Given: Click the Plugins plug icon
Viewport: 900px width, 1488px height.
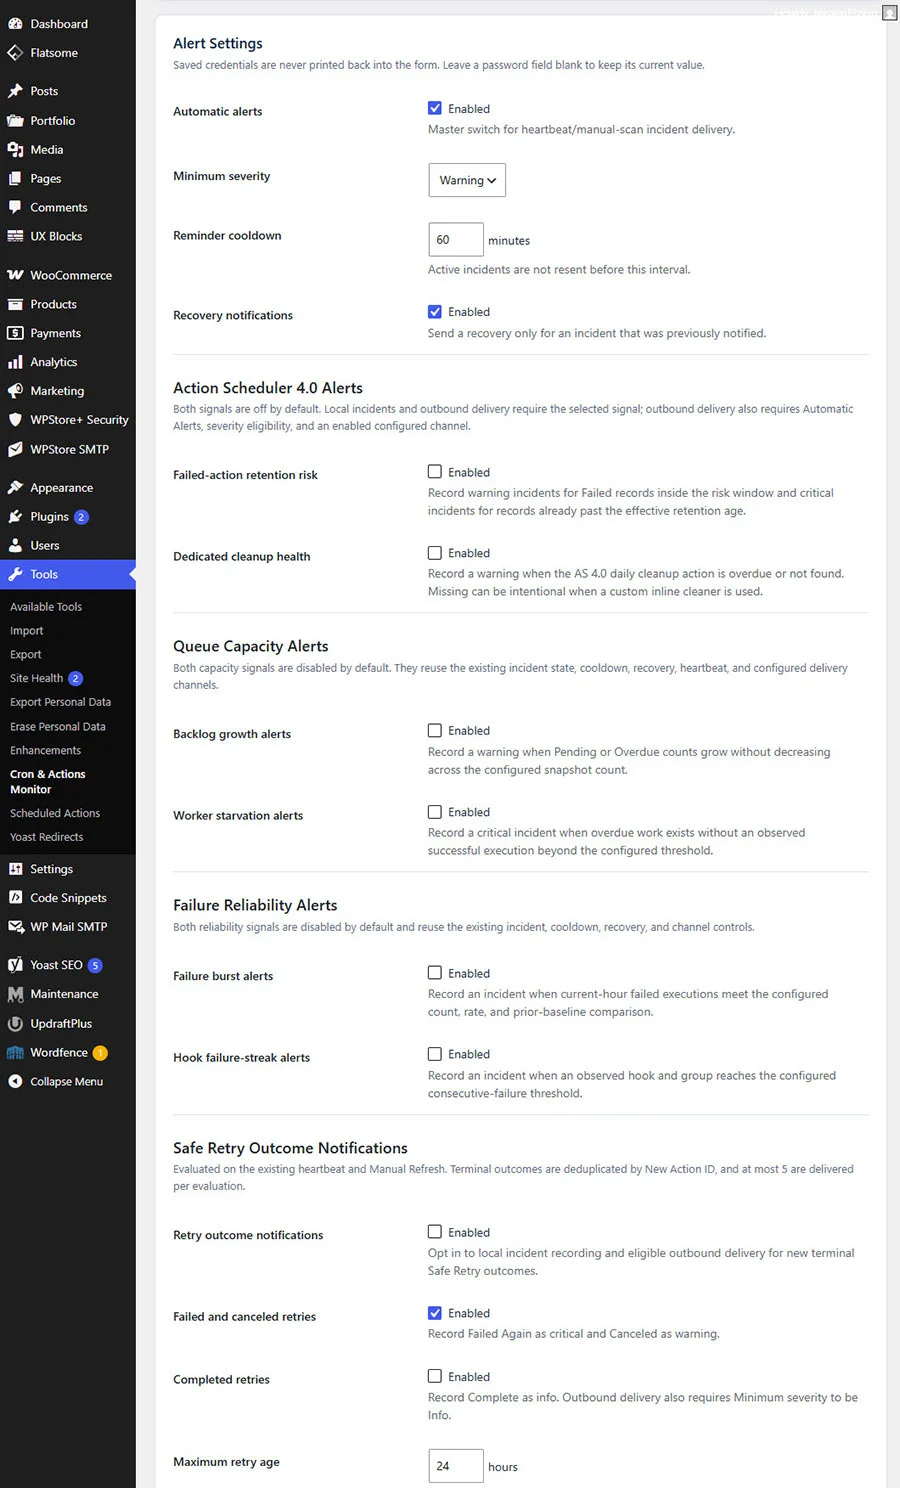Looking at the screenshot, I should point(15,517).
